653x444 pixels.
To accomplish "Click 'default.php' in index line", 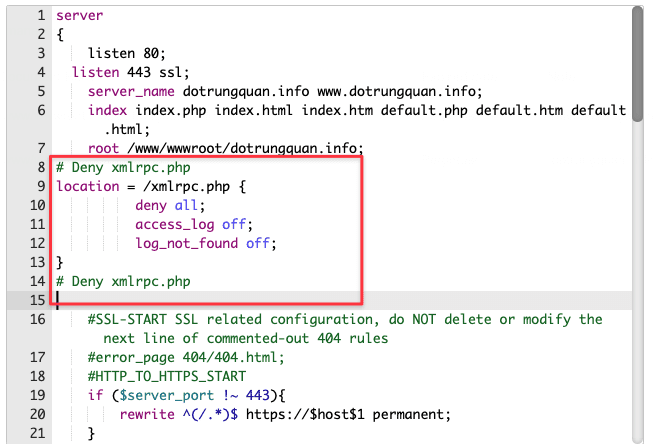I will tap(424, 110).
